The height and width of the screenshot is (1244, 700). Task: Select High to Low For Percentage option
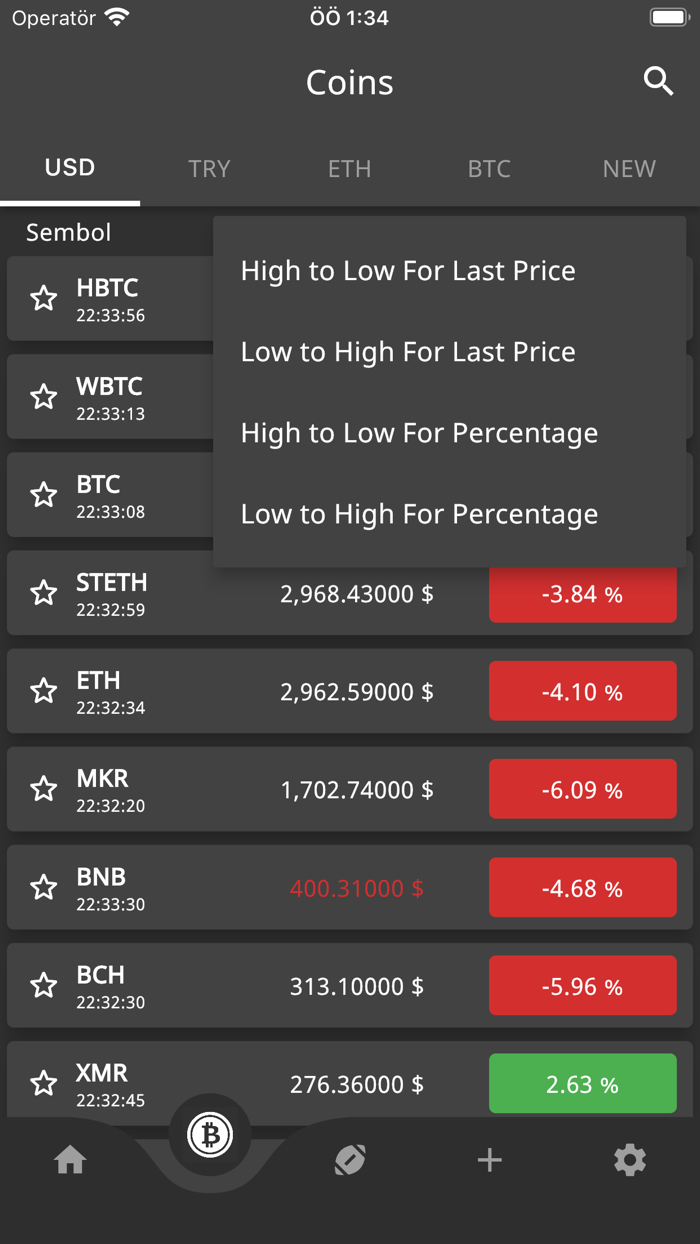coord(419,432)
